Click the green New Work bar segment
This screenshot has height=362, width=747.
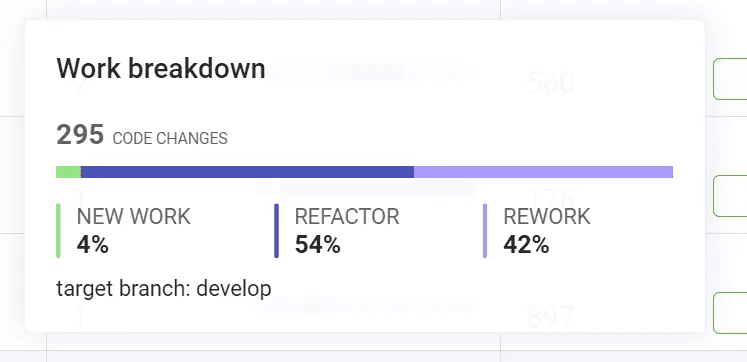tap(68, 172)
